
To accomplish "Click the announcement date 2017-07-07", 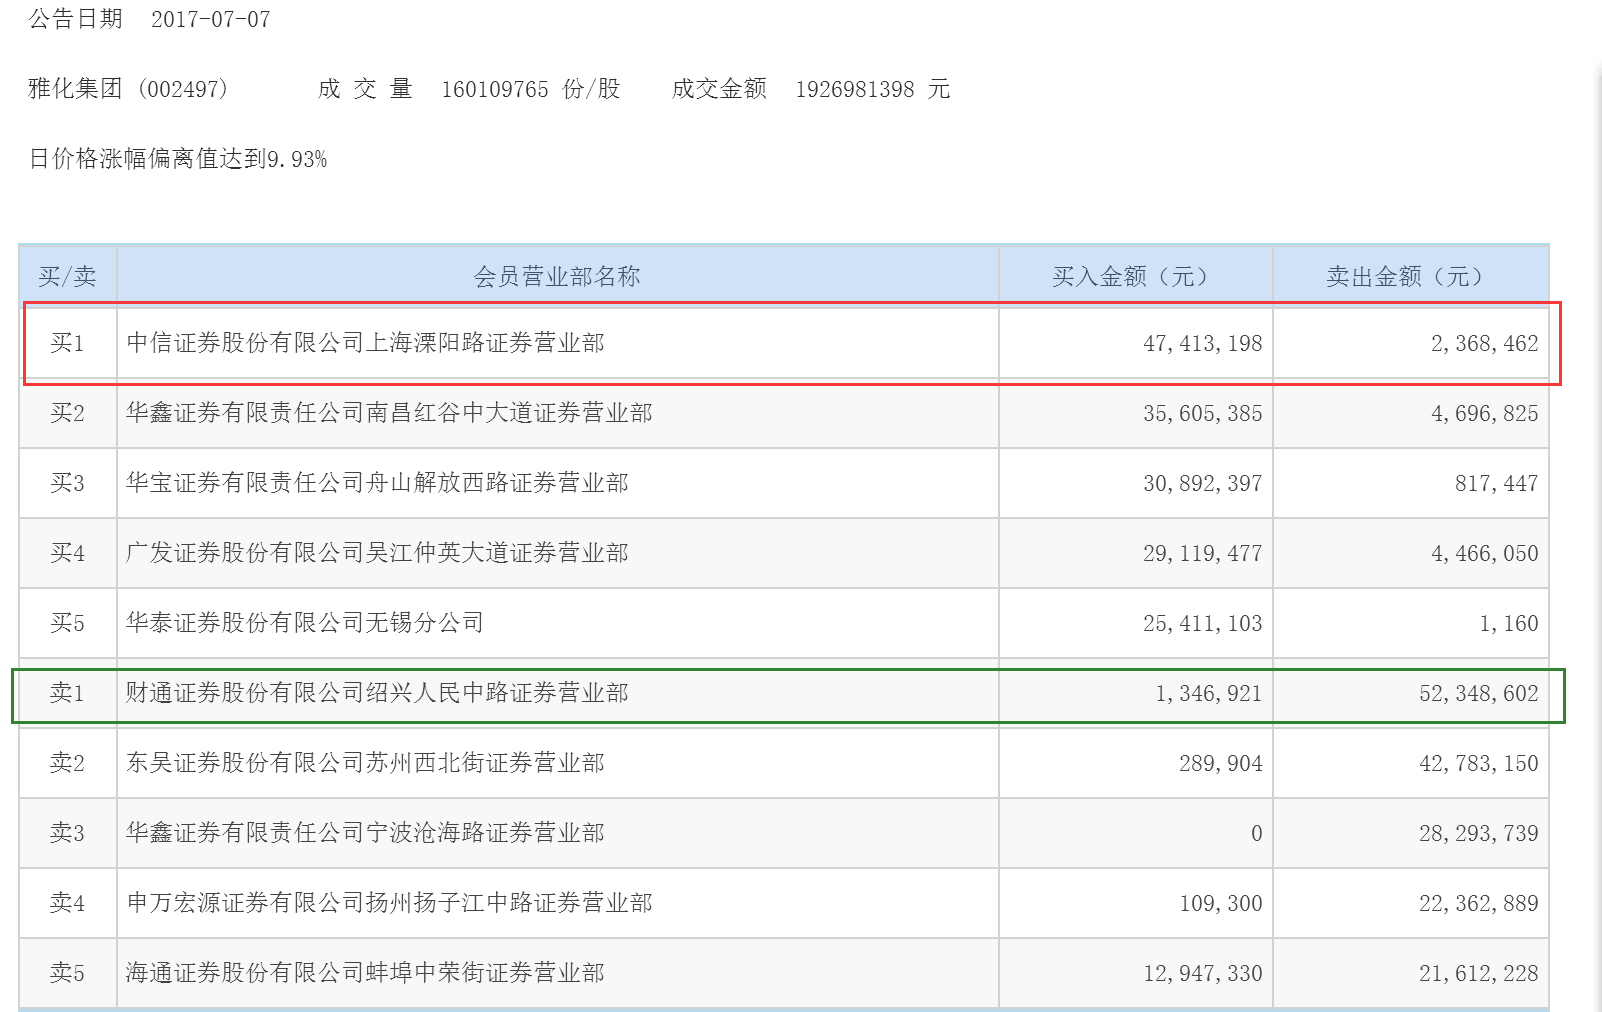I will (210, 20).
